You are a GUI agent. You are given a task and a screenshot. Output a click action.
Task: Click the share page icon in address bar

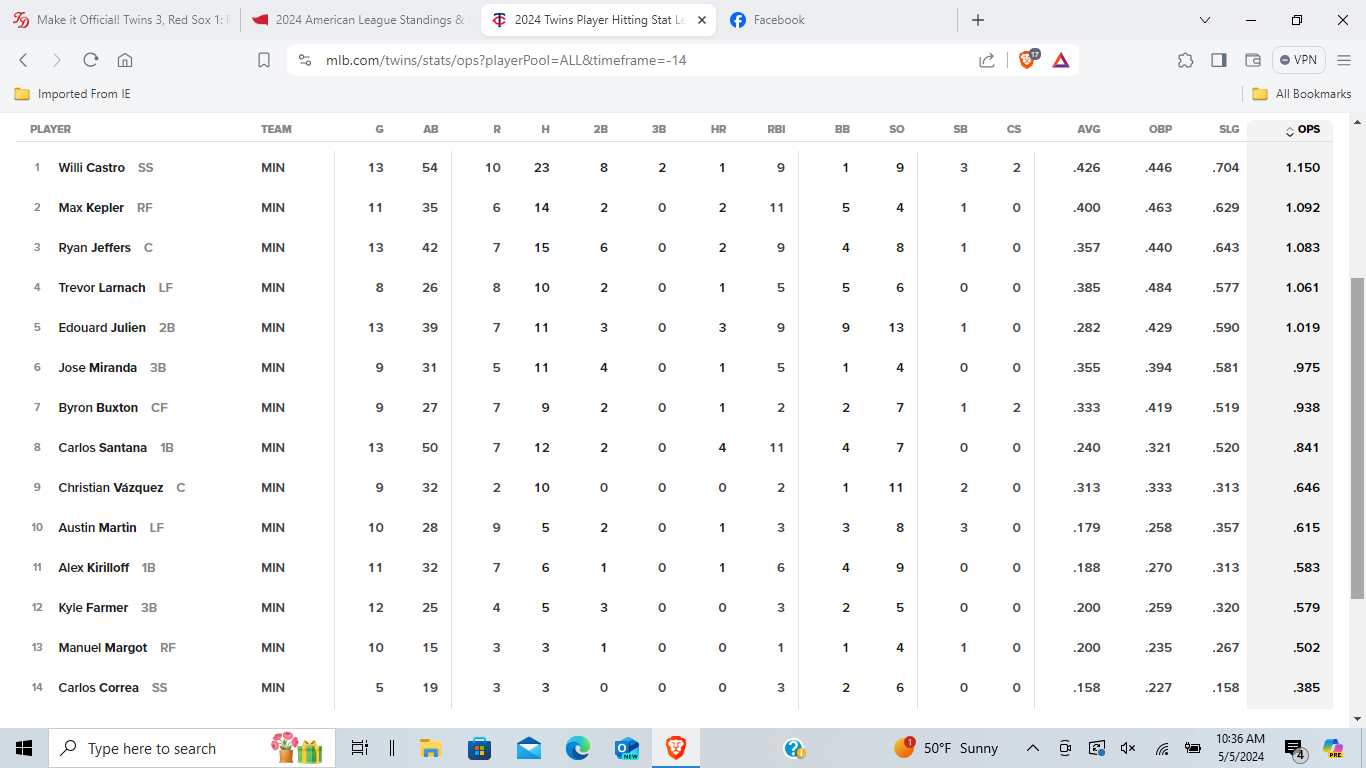(x=987, y=60)
